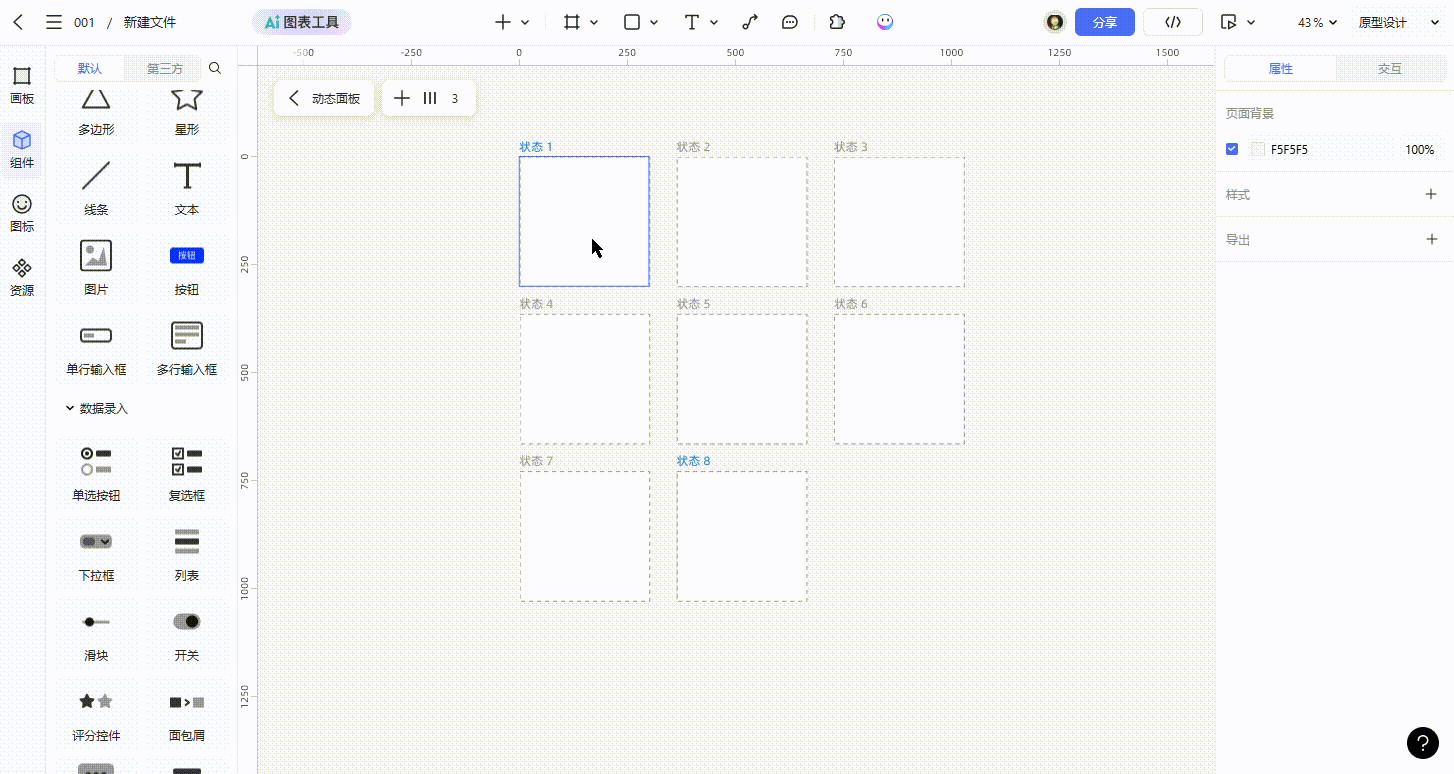Switch to the 第三方 components tab
The image size is (1454, 774).
(x=165, y=68)
